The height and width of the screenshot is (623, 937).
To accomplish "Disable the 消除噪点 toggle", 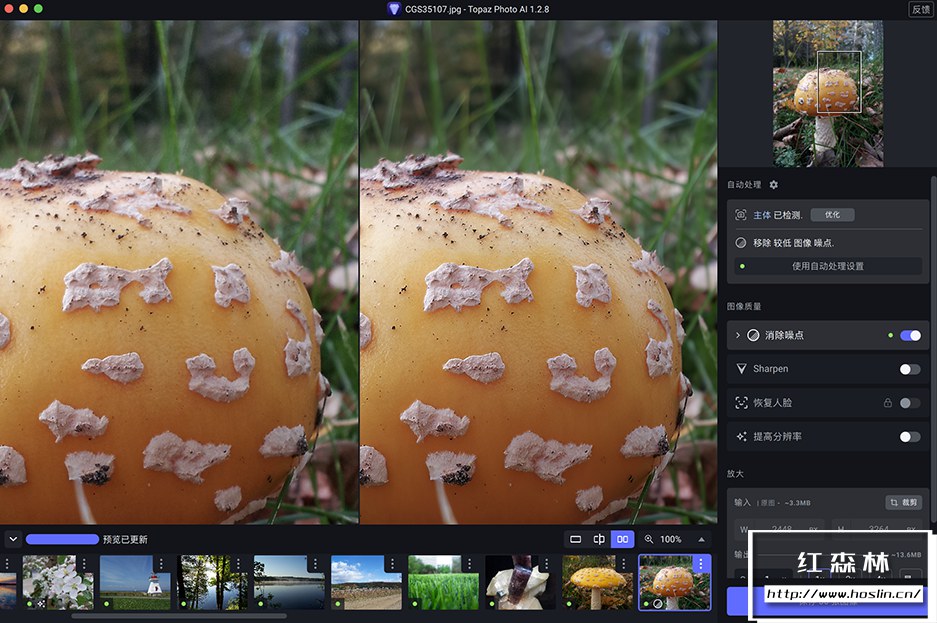I will point(910,335).
